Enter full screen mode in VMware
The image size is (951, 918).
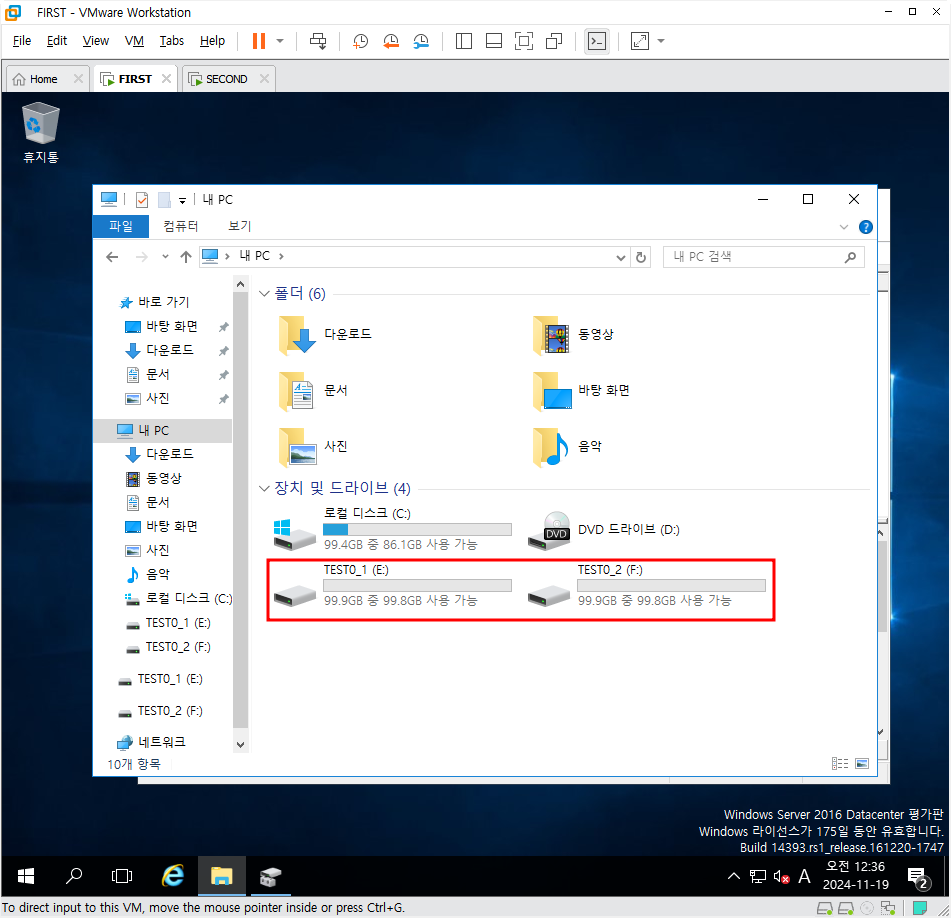click(523, 41)
